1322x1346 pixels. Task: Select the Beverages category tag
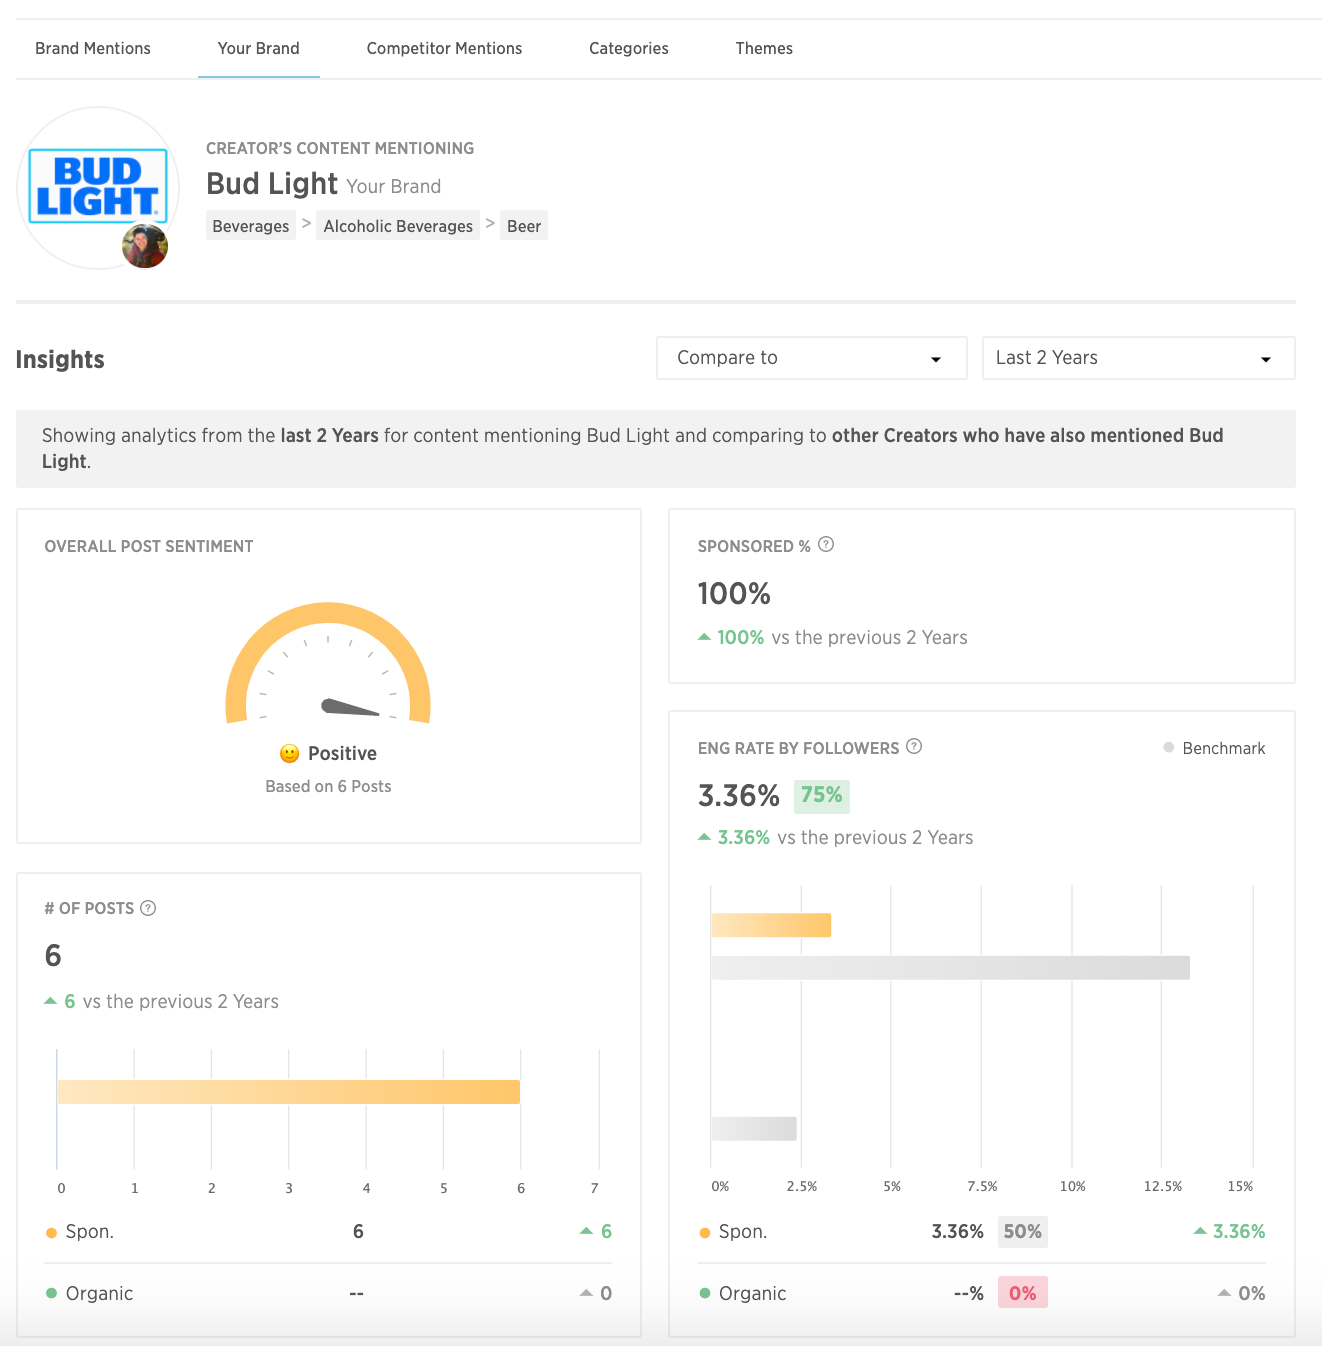251,226
